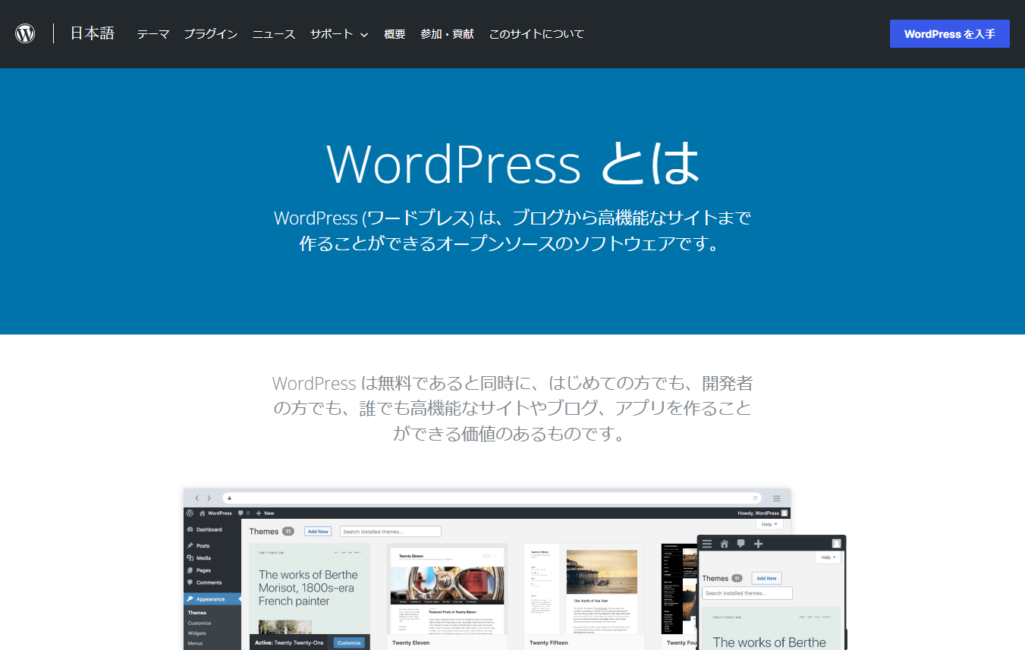
Task: Select the Dashboard icon in admin sidebar
Action: [x=190, y=530]
